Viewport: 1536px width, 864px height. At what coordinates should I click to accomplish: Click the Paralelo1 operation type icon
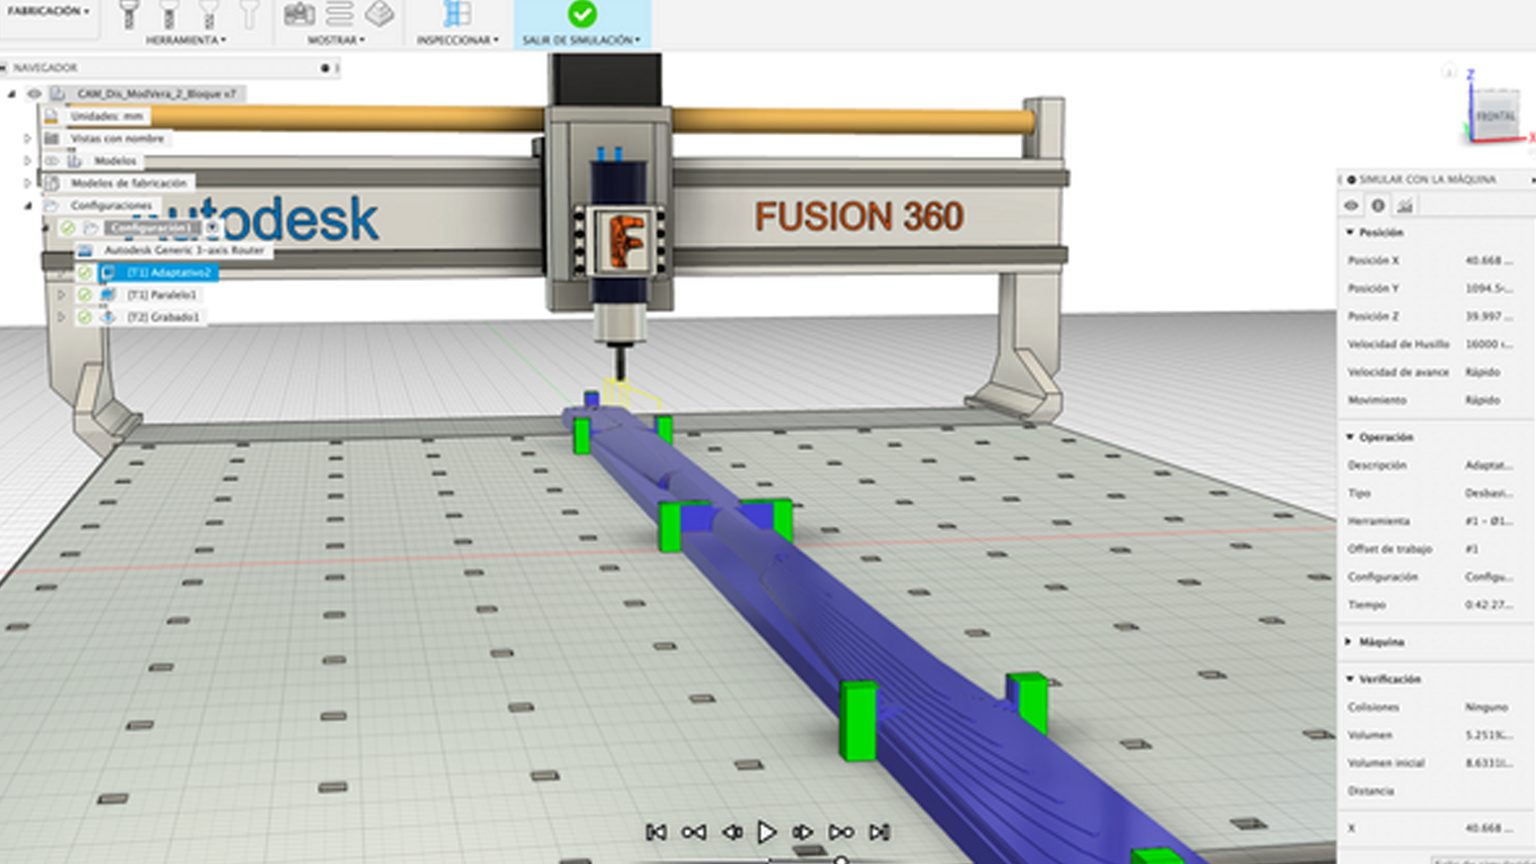[108, 295]
